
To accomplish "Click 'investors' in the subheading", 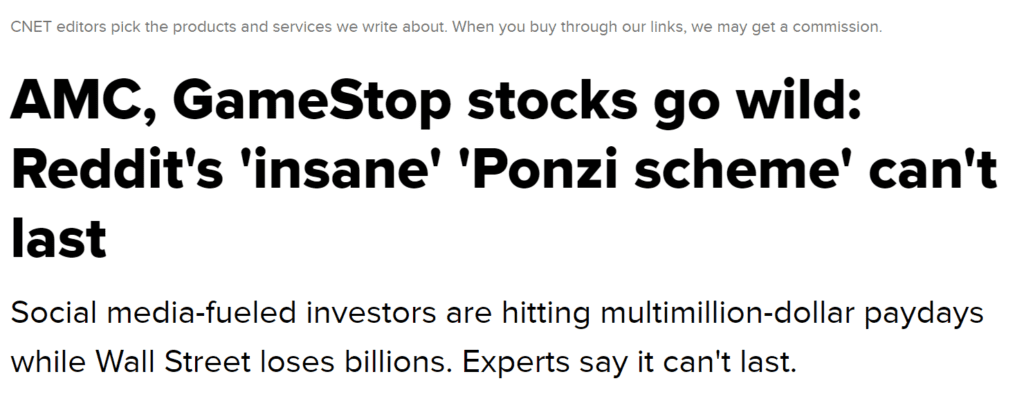I will [x=371, y=313].
